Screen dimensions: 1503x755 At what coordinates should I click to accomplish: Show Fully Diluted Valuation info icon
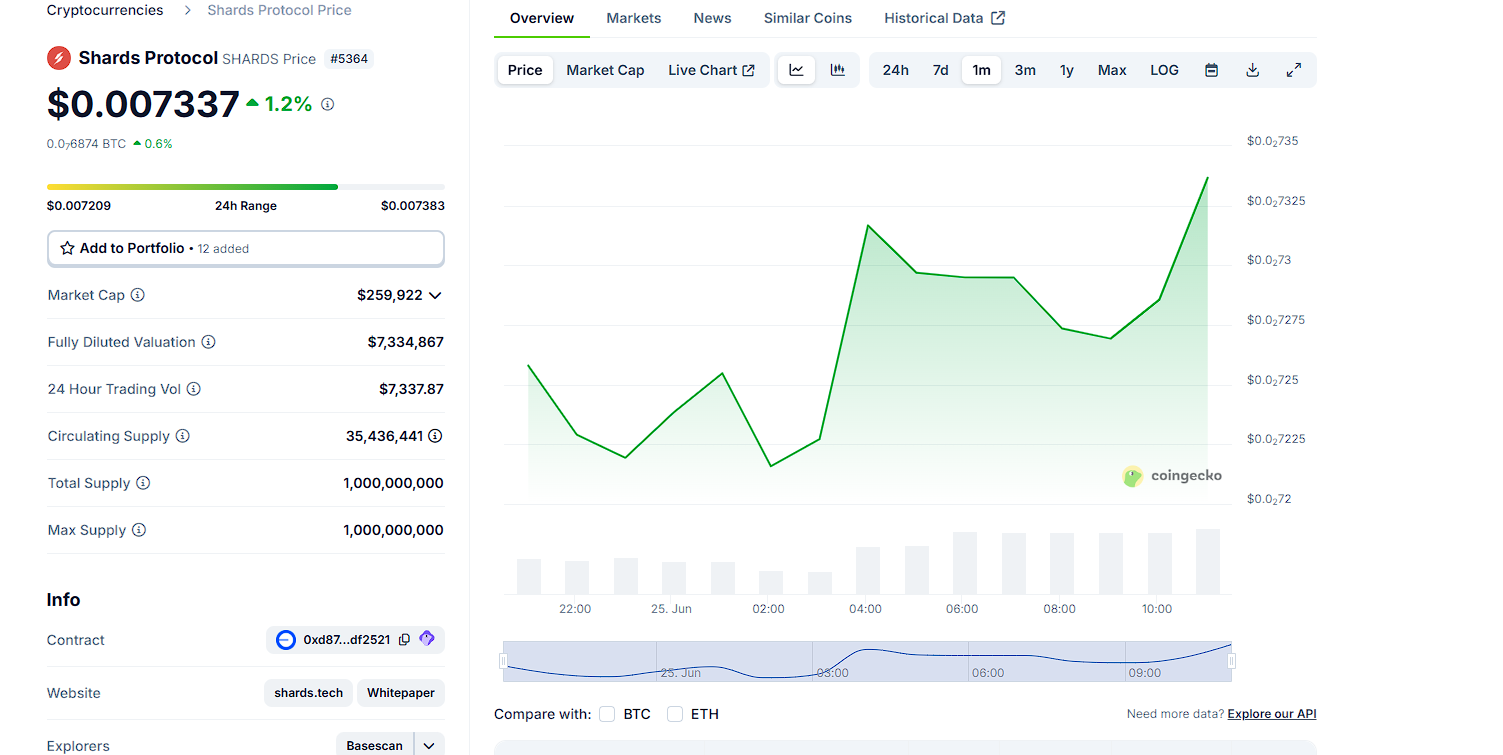click(208, 342)
